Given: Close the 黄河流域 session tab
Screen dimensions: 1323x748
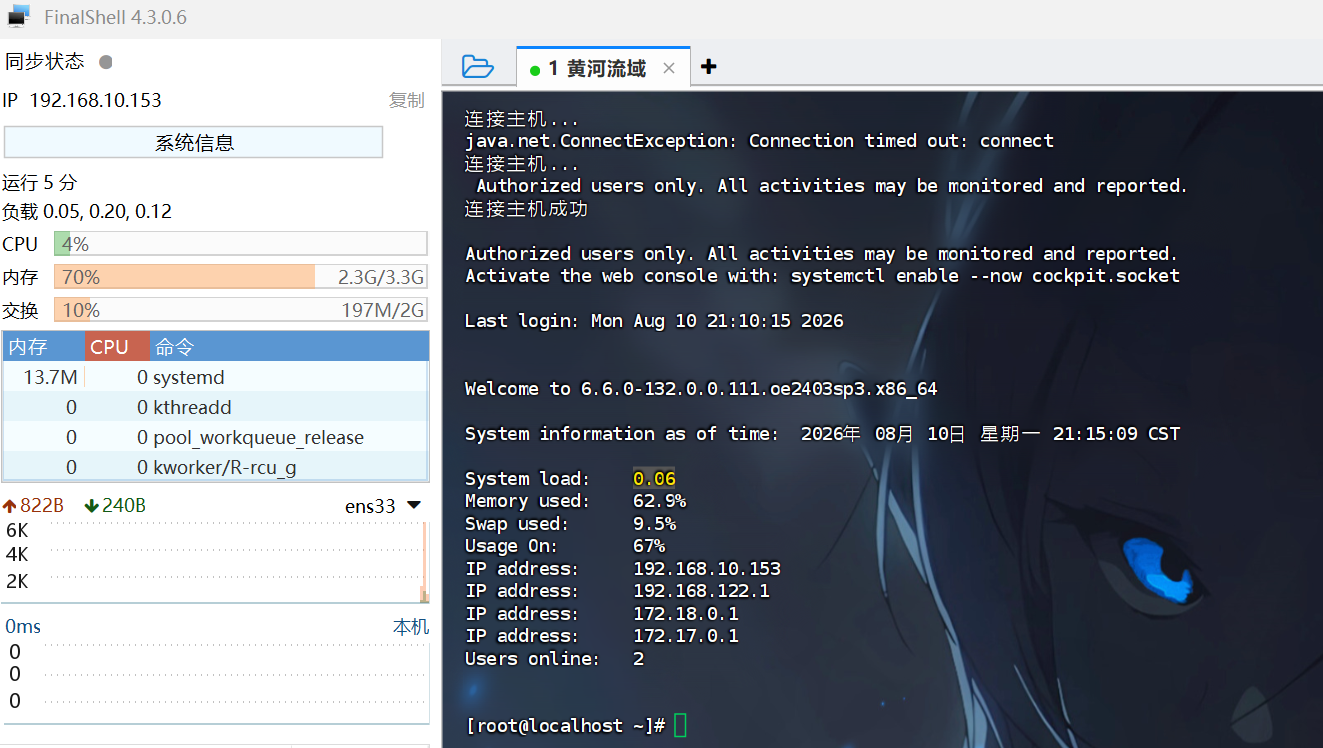Looking at the screenshot, I should tap(669, 68).
